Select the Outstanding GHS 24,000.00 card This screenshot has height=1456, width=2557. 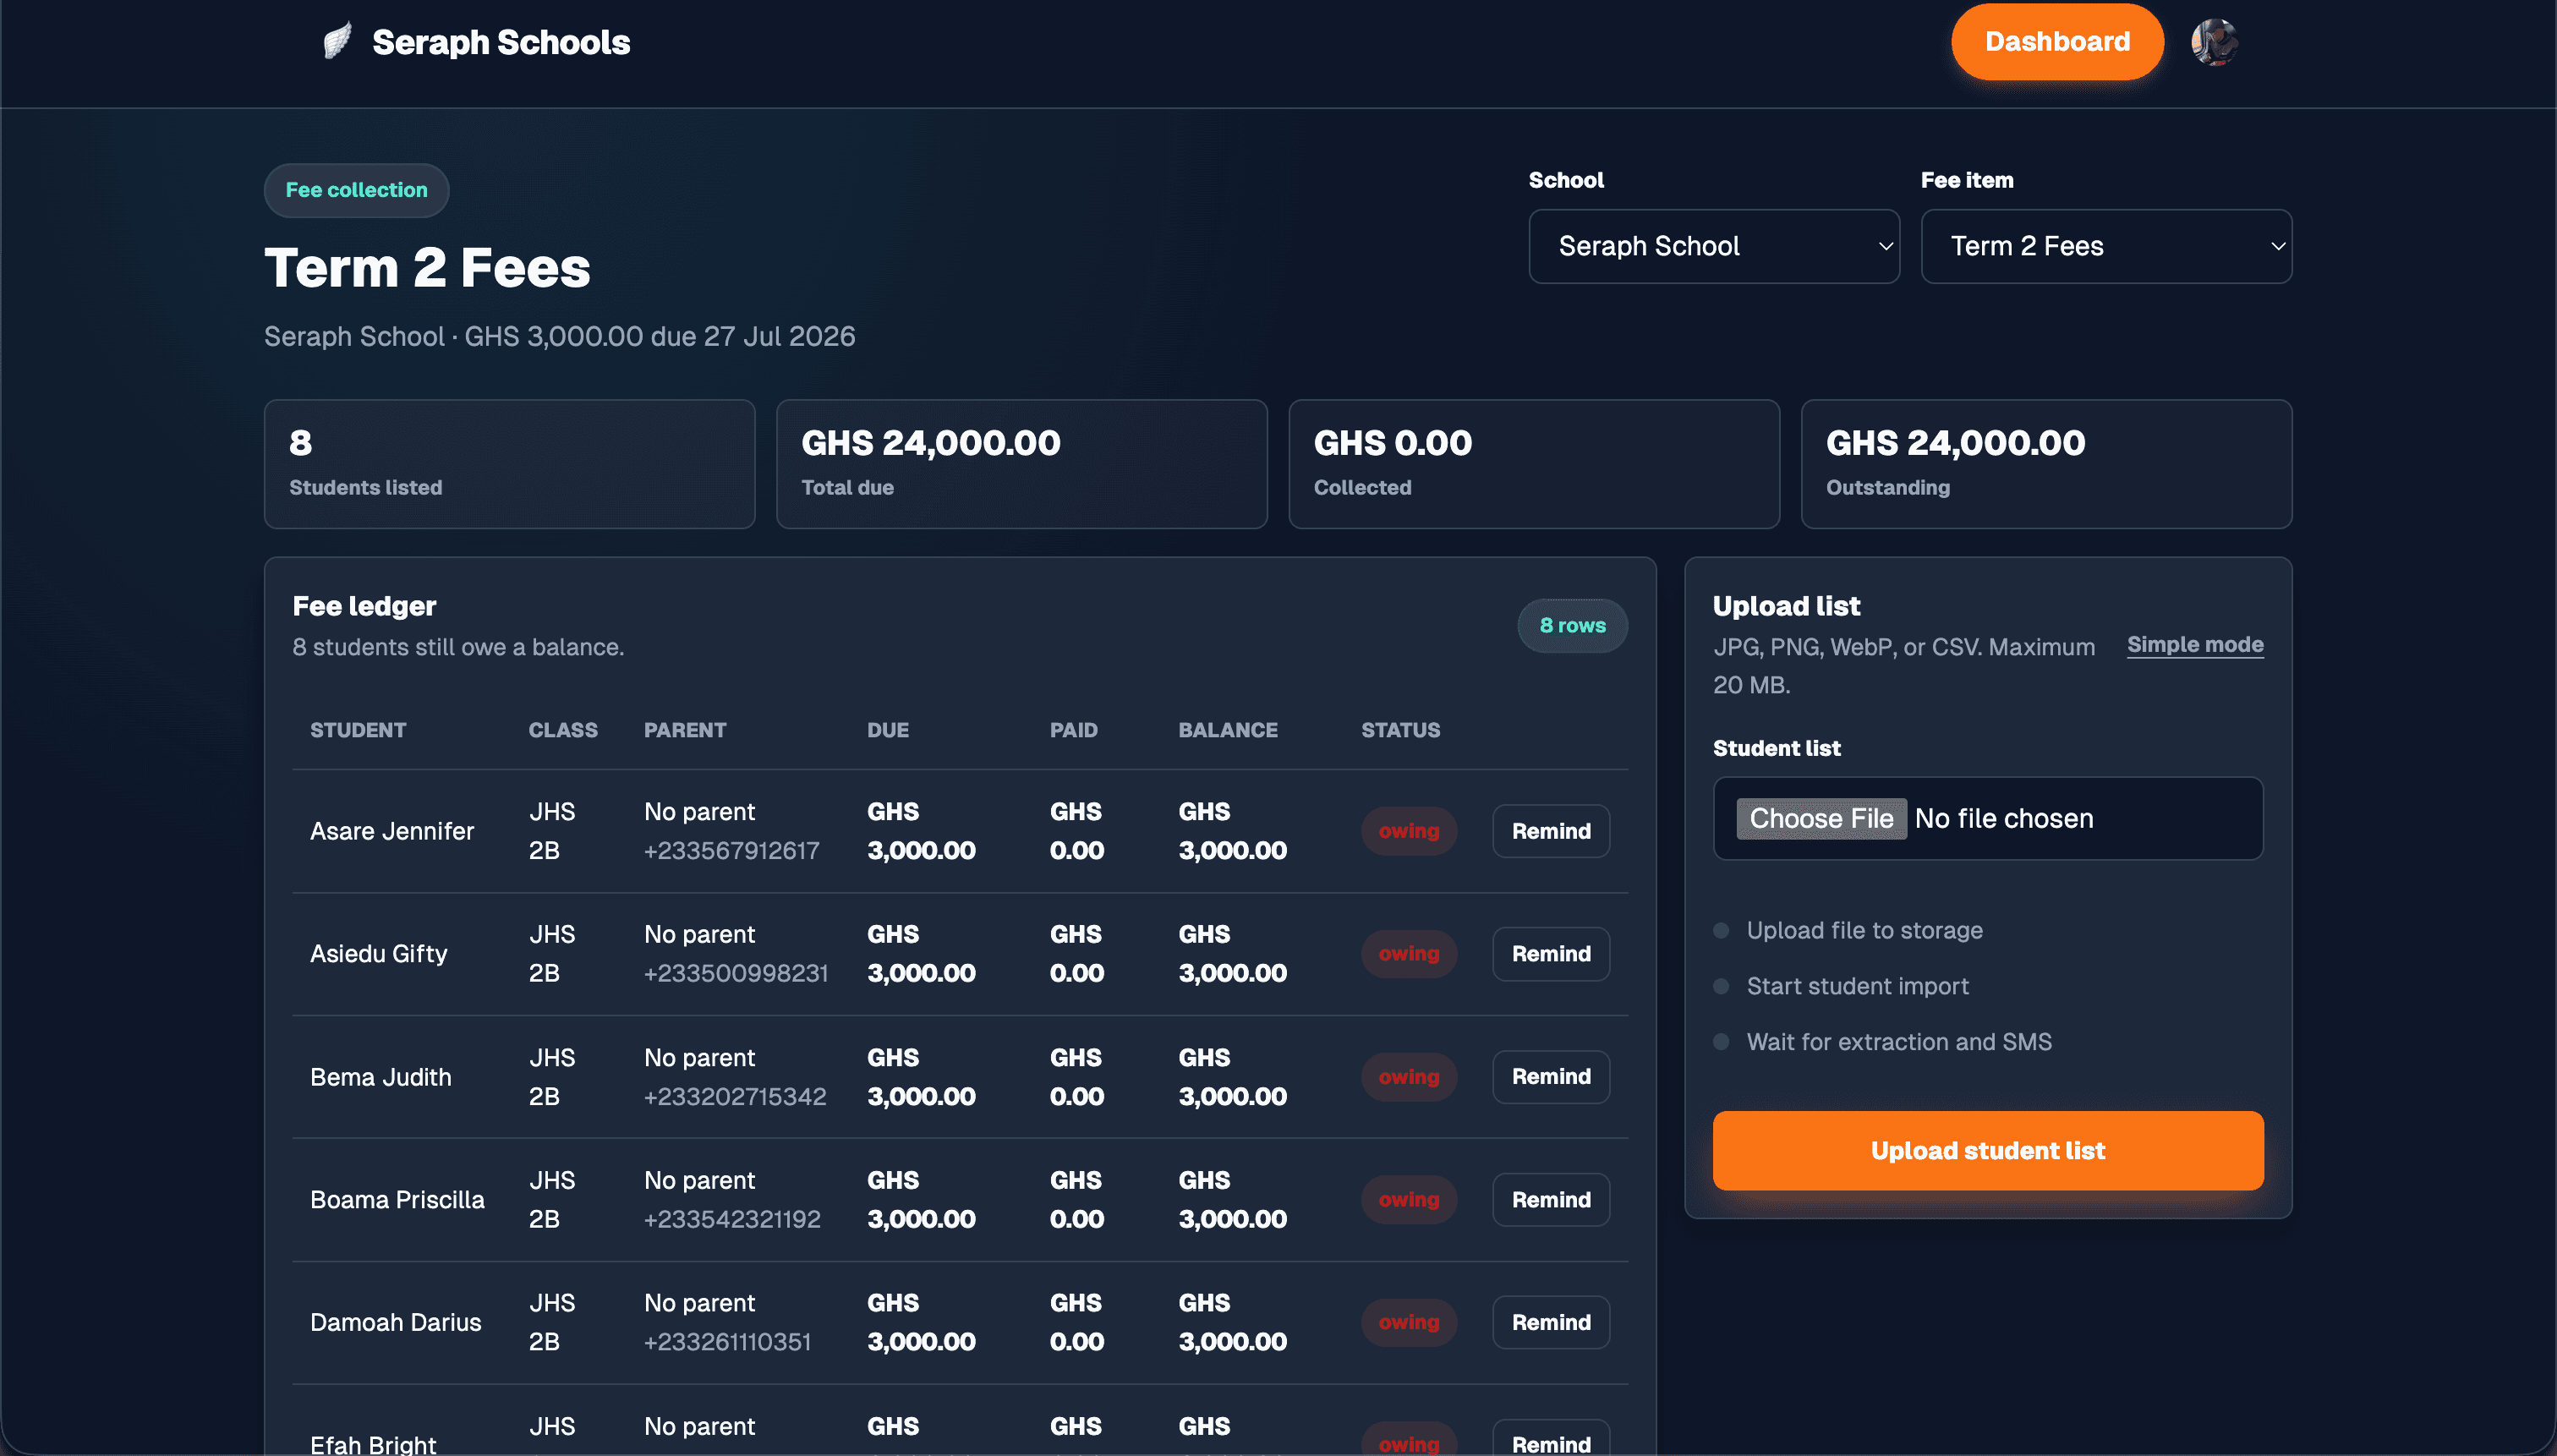[x=2046, y=464]
